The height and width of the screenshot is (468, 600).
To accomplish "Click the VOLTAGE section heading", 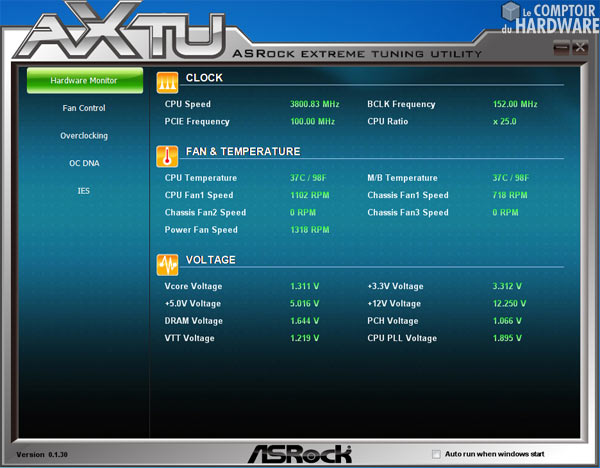I will (x=210, y=260).
